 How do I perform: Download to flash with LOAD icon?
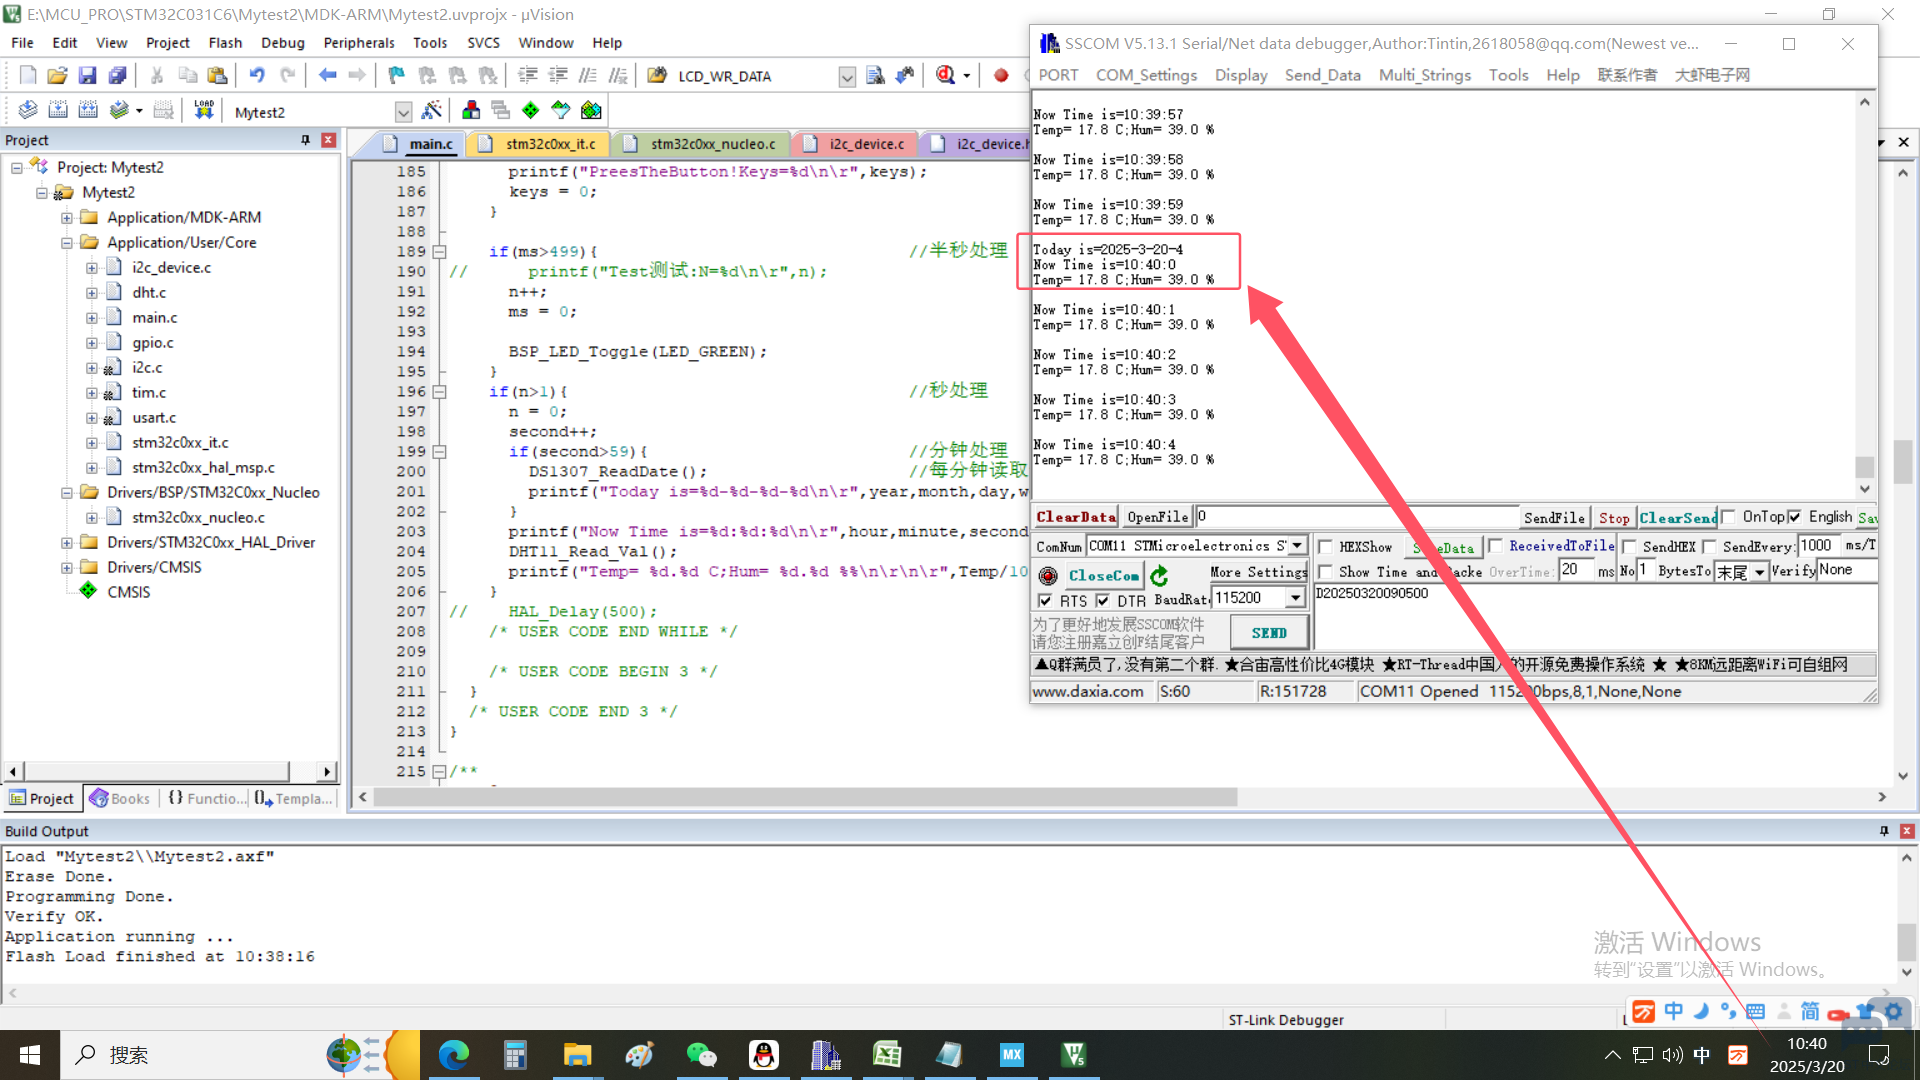204,110
